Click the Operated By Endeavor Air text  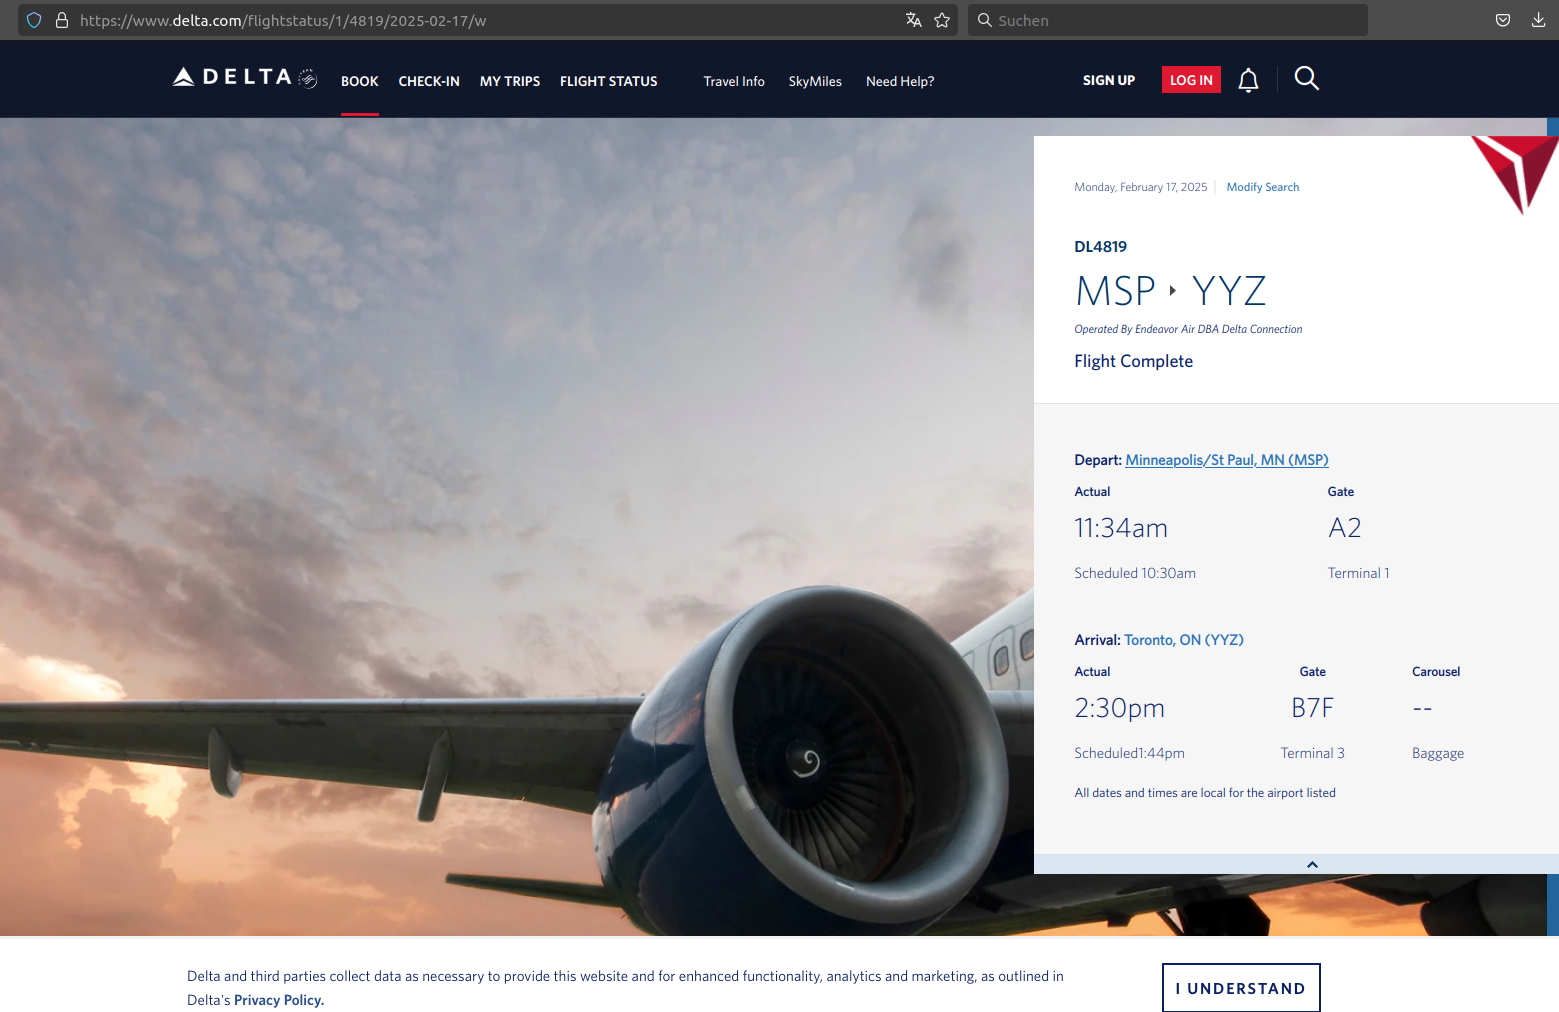[1188, 329]
